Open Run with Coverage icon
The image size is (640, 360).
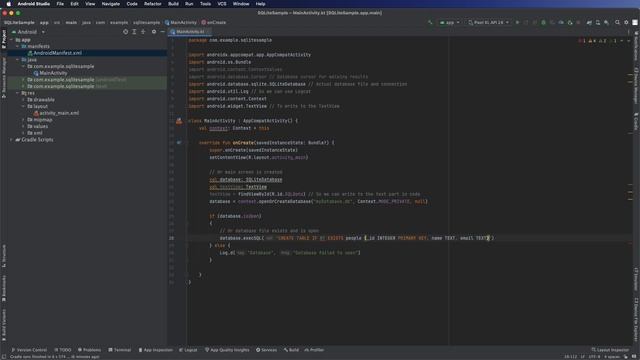(x=552, y=22)
